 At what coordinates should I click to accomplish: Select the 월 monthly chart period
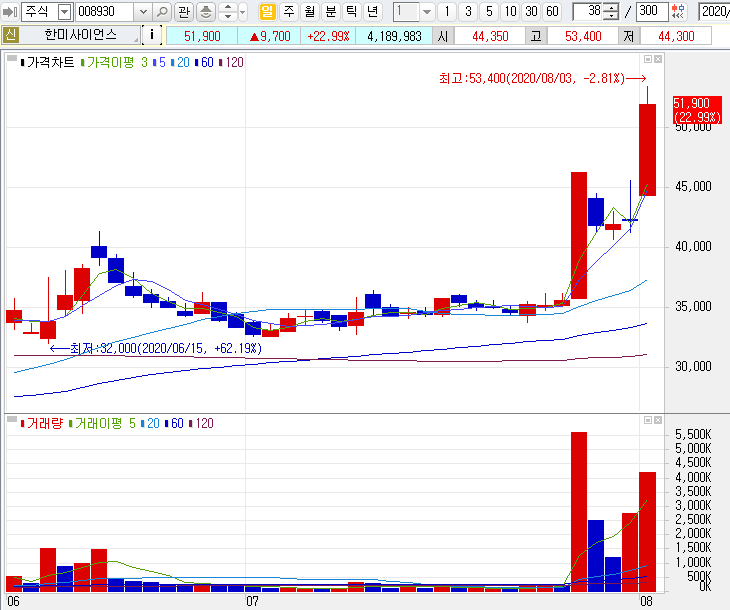pyautogui.click(x=310, y=11)
